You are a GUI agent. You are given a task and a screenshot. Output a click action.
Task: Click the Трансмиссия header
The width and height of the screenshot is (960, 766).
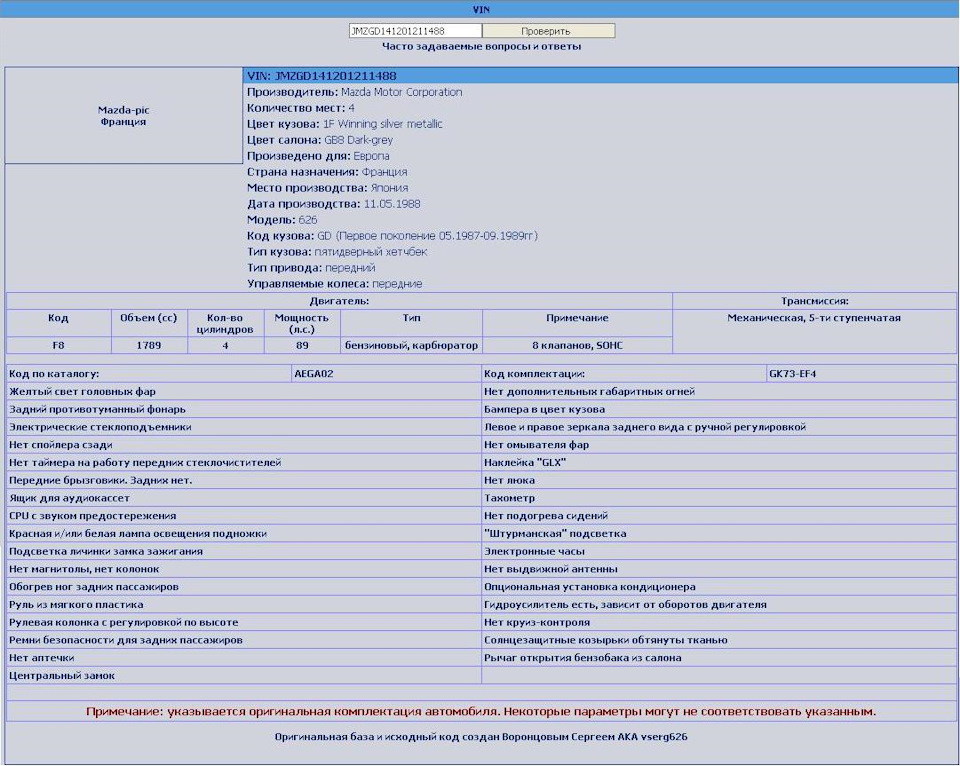pyautogui.click(x=815, y=301)
